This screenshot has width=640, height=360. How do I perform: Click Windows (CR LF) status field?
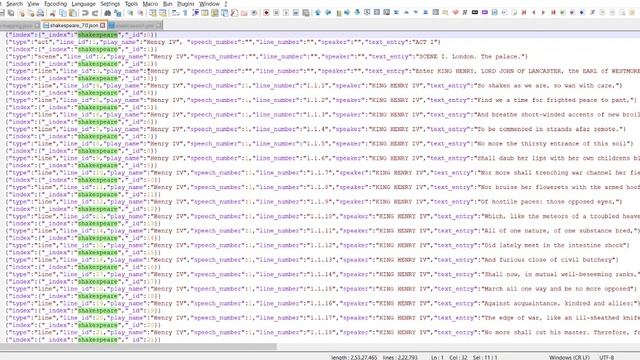tap(569, 358)
